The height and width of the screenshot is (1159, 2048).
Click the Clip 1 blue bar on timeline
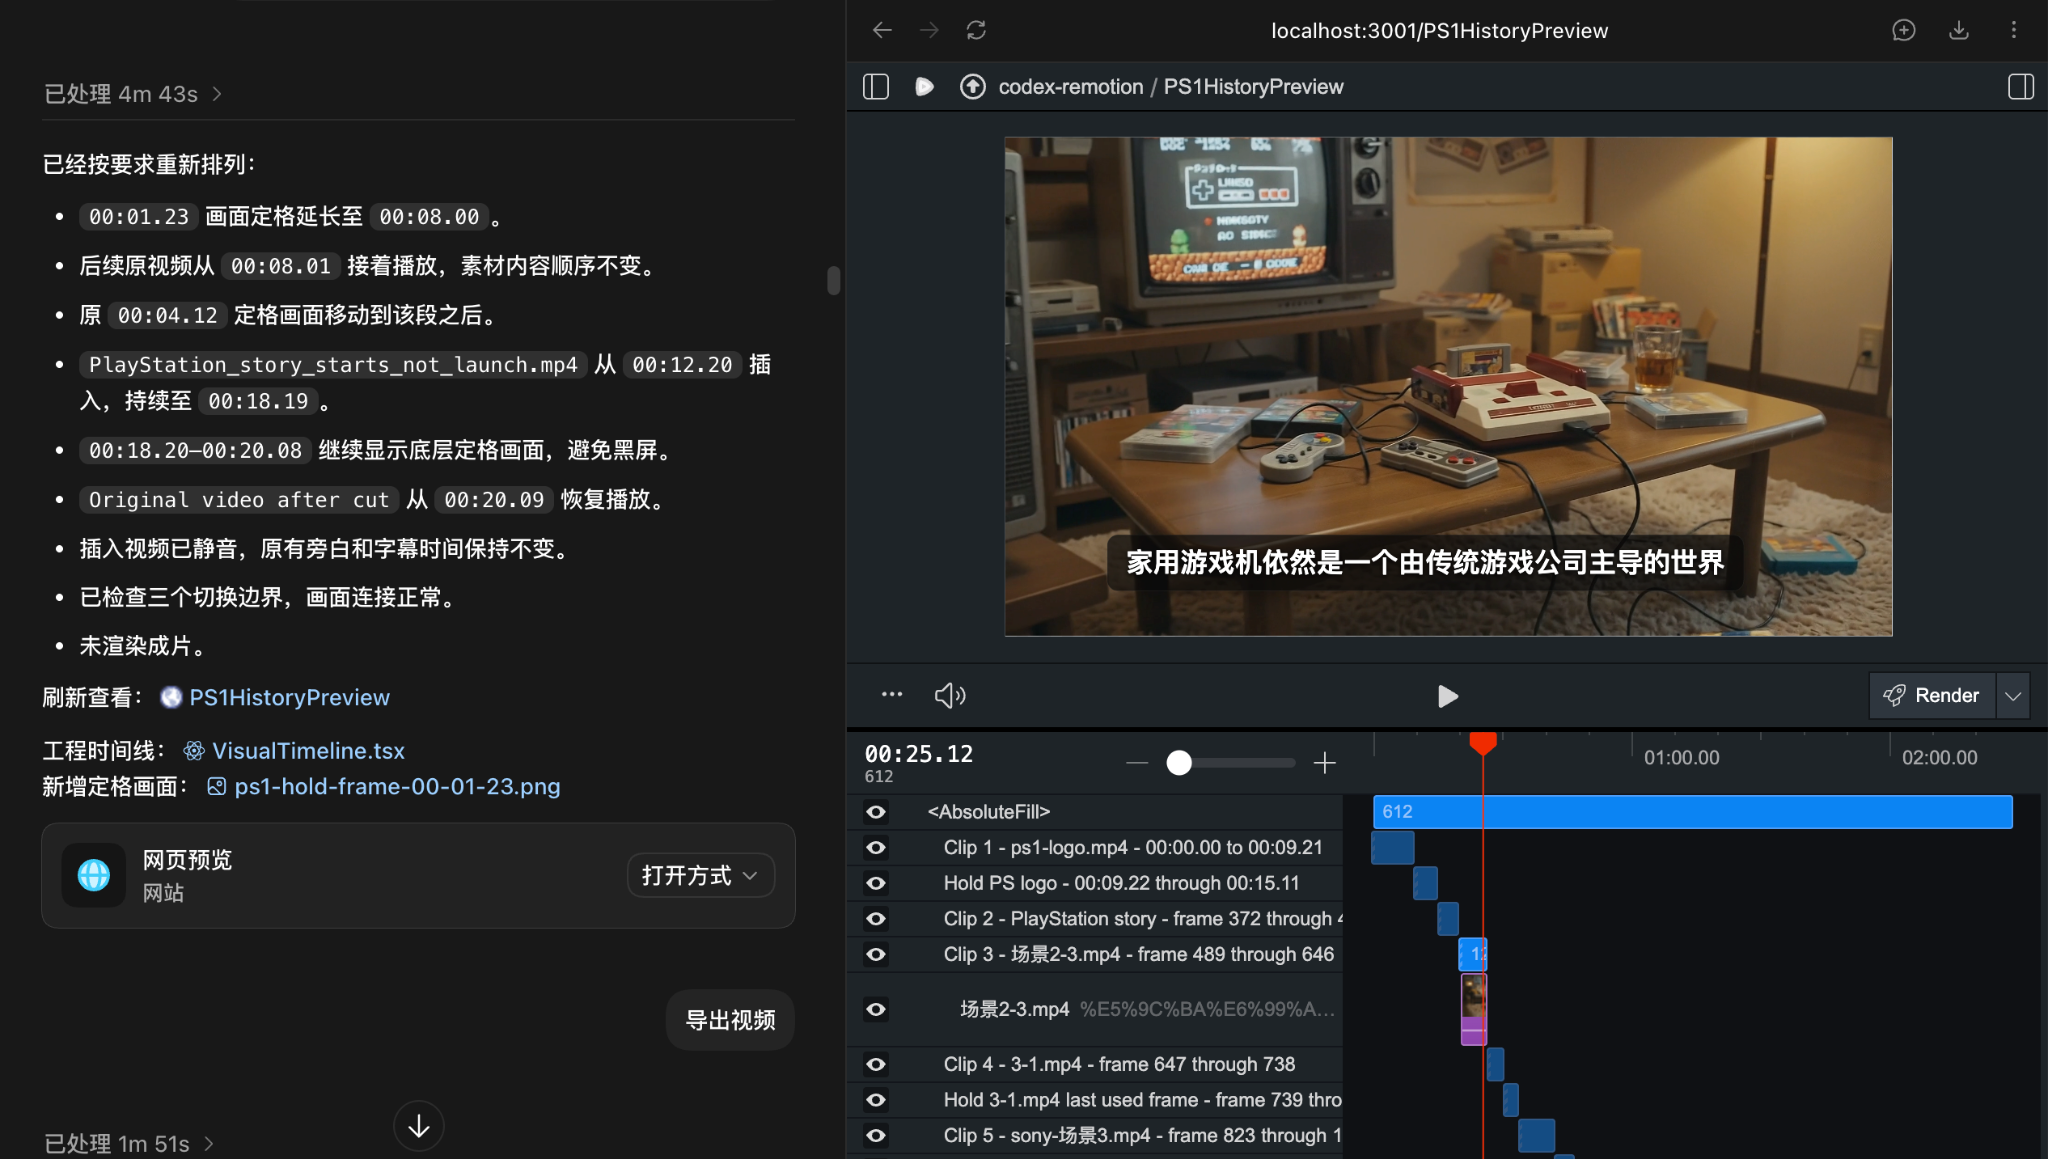coord(1393,848)
